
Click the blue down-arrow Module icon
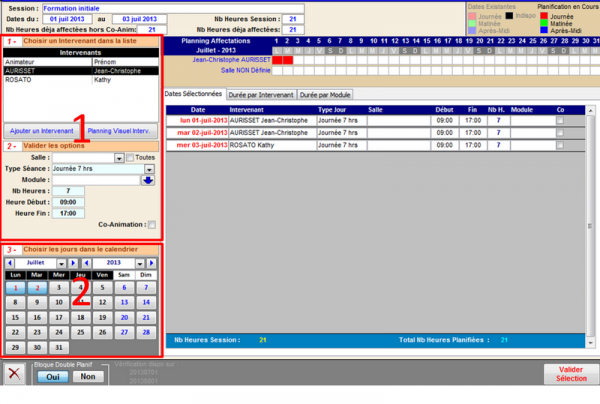[148, 180]
